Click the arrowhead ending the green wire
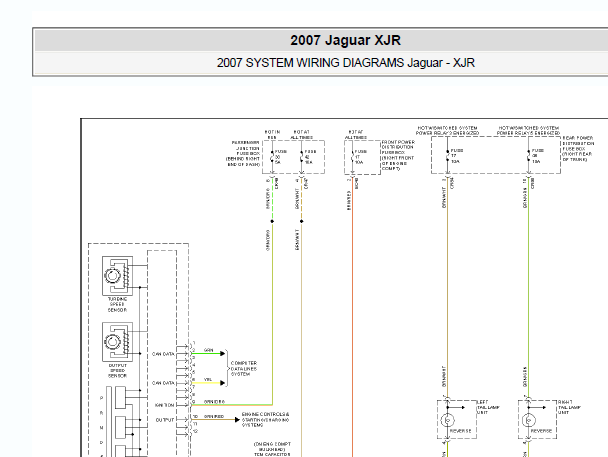 pos(223,354)
